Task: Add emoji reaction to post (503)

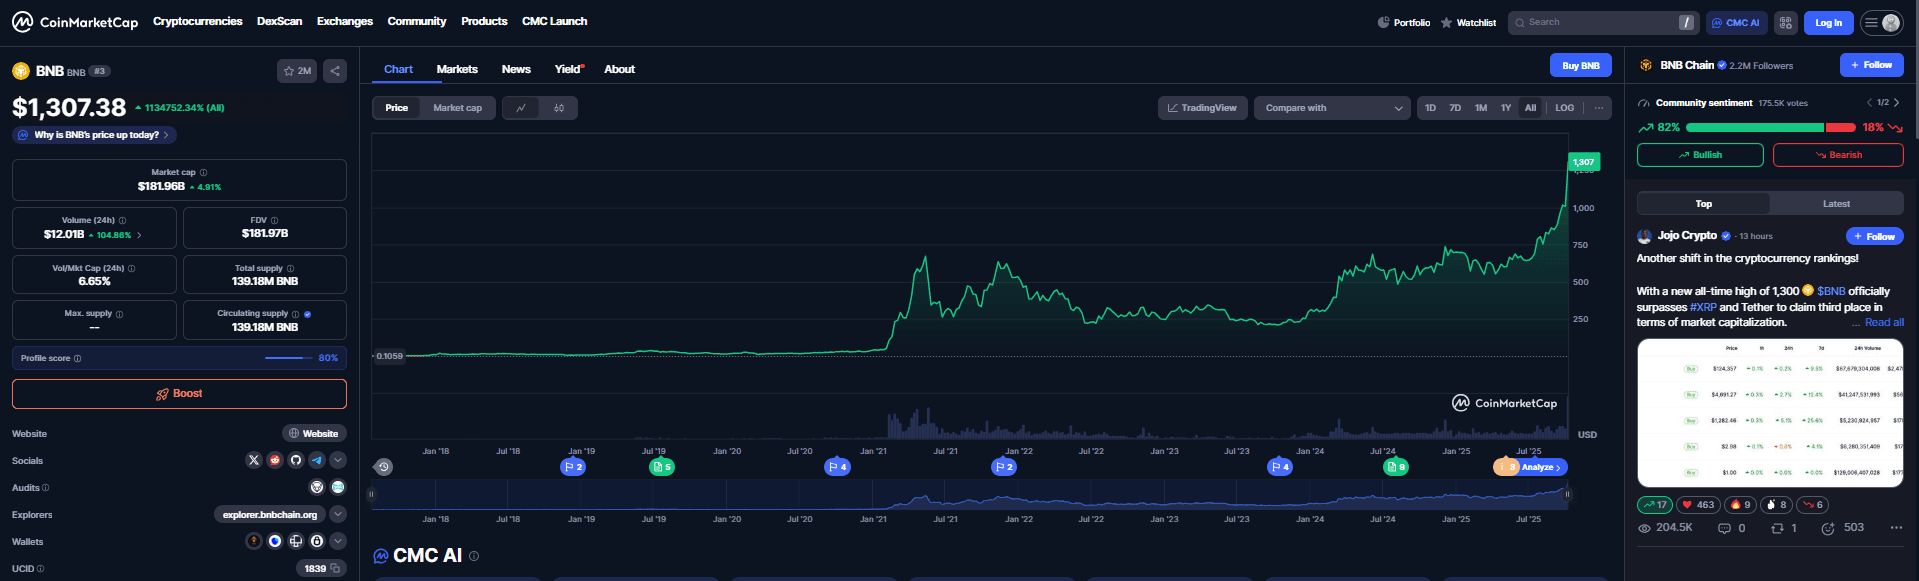Action: [x=1828, y=528]
